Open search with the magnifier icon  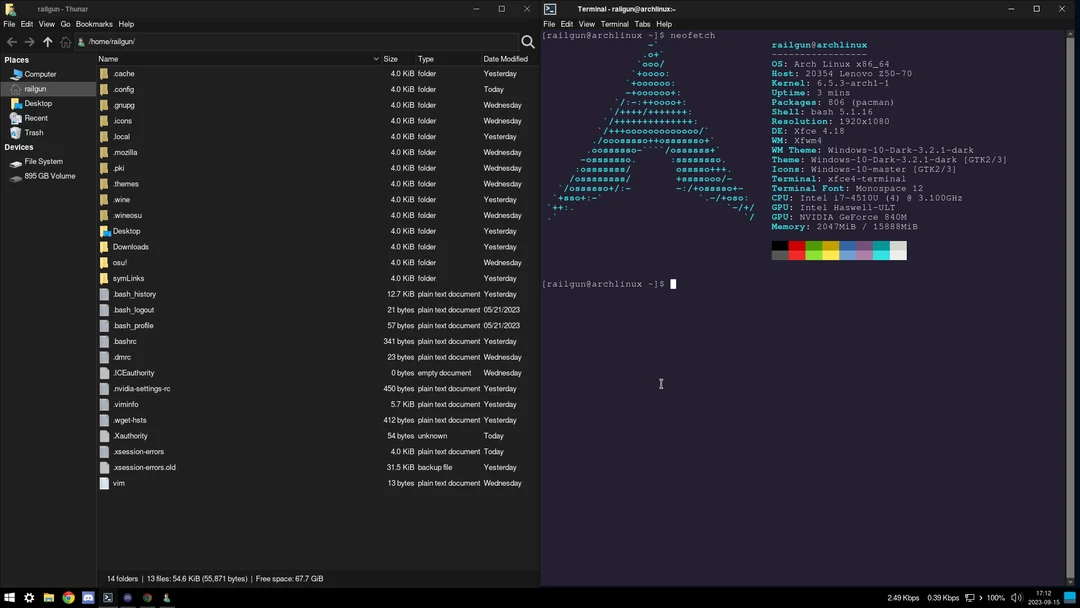527,42
